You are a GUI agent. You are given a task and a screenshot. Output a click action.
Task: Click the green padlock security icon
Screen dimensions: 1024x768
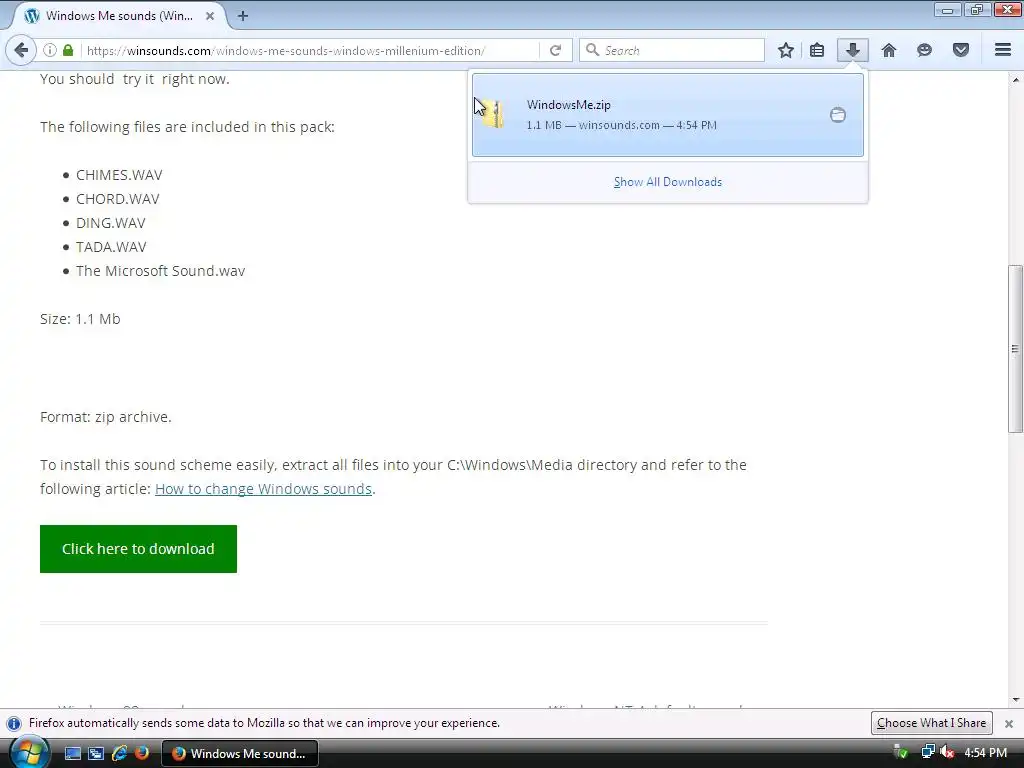point(68,50)
